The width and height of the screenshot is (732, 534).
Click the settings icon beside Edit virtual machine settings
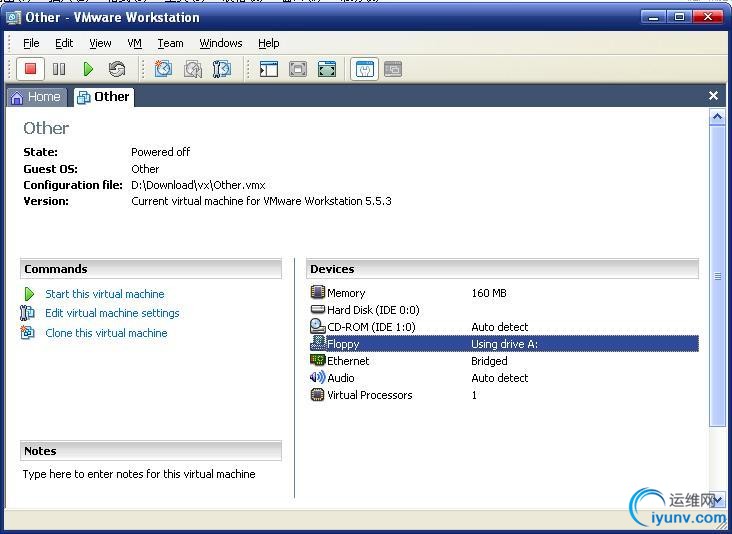27,313
